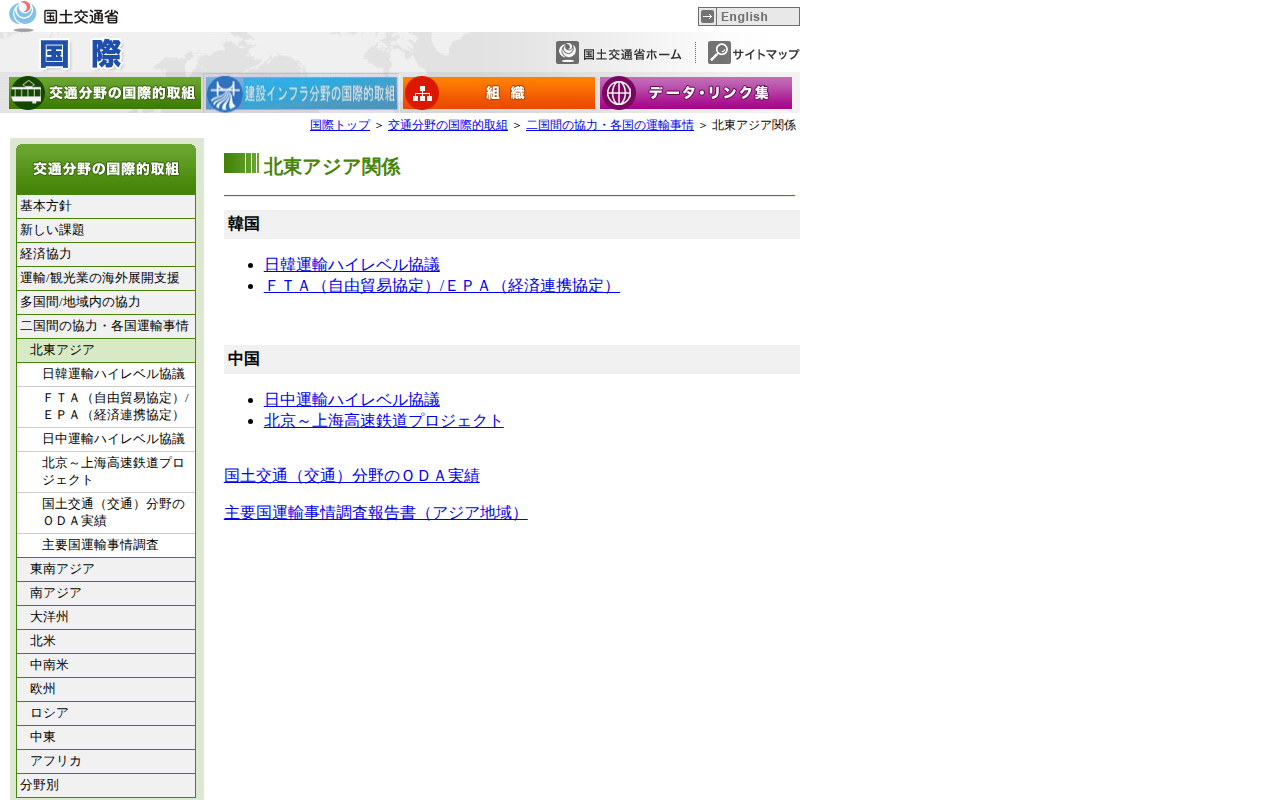This screenshot has width=1280, height=800.
Task: Select 中東 in the sidebar
Action: [106, 737]
